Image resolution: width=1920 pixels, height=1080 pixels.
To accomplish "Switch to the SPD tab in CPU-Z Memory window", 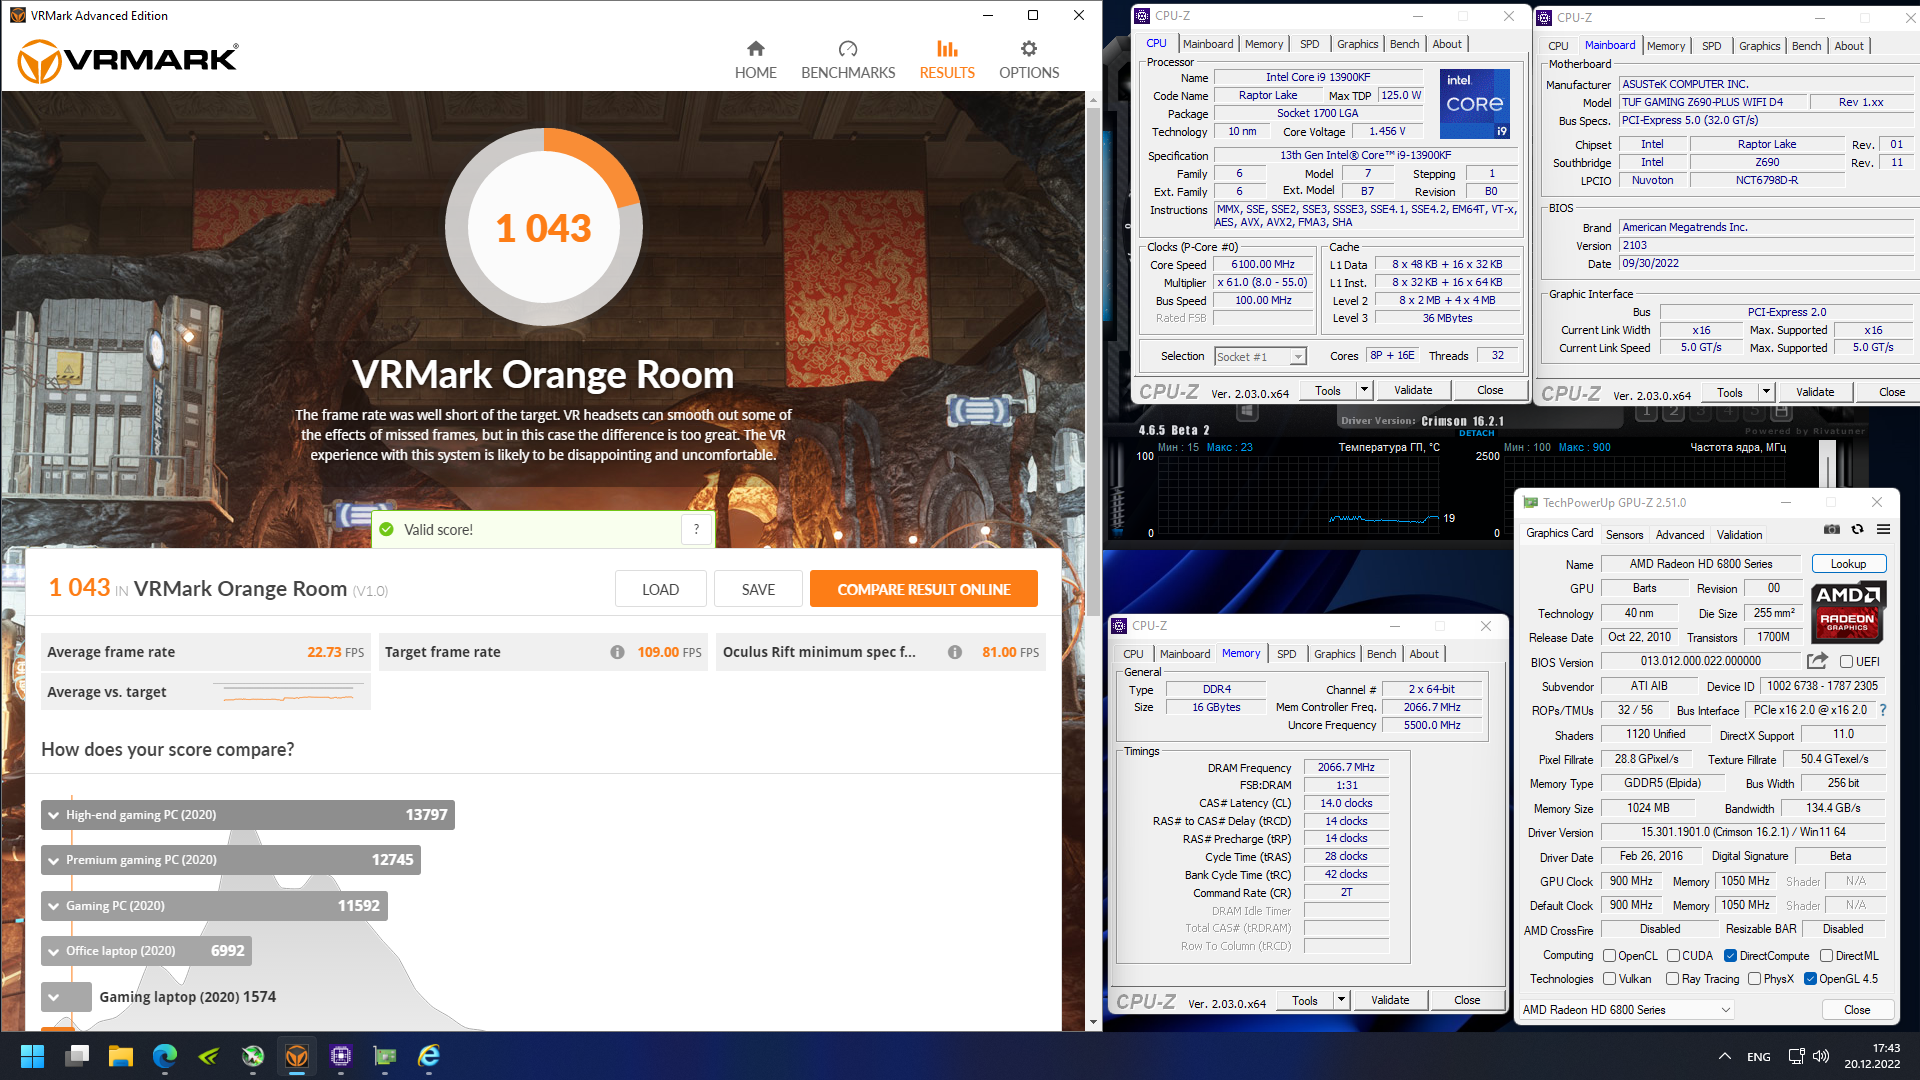I will pyautogui.click(x=1287, y=654).
